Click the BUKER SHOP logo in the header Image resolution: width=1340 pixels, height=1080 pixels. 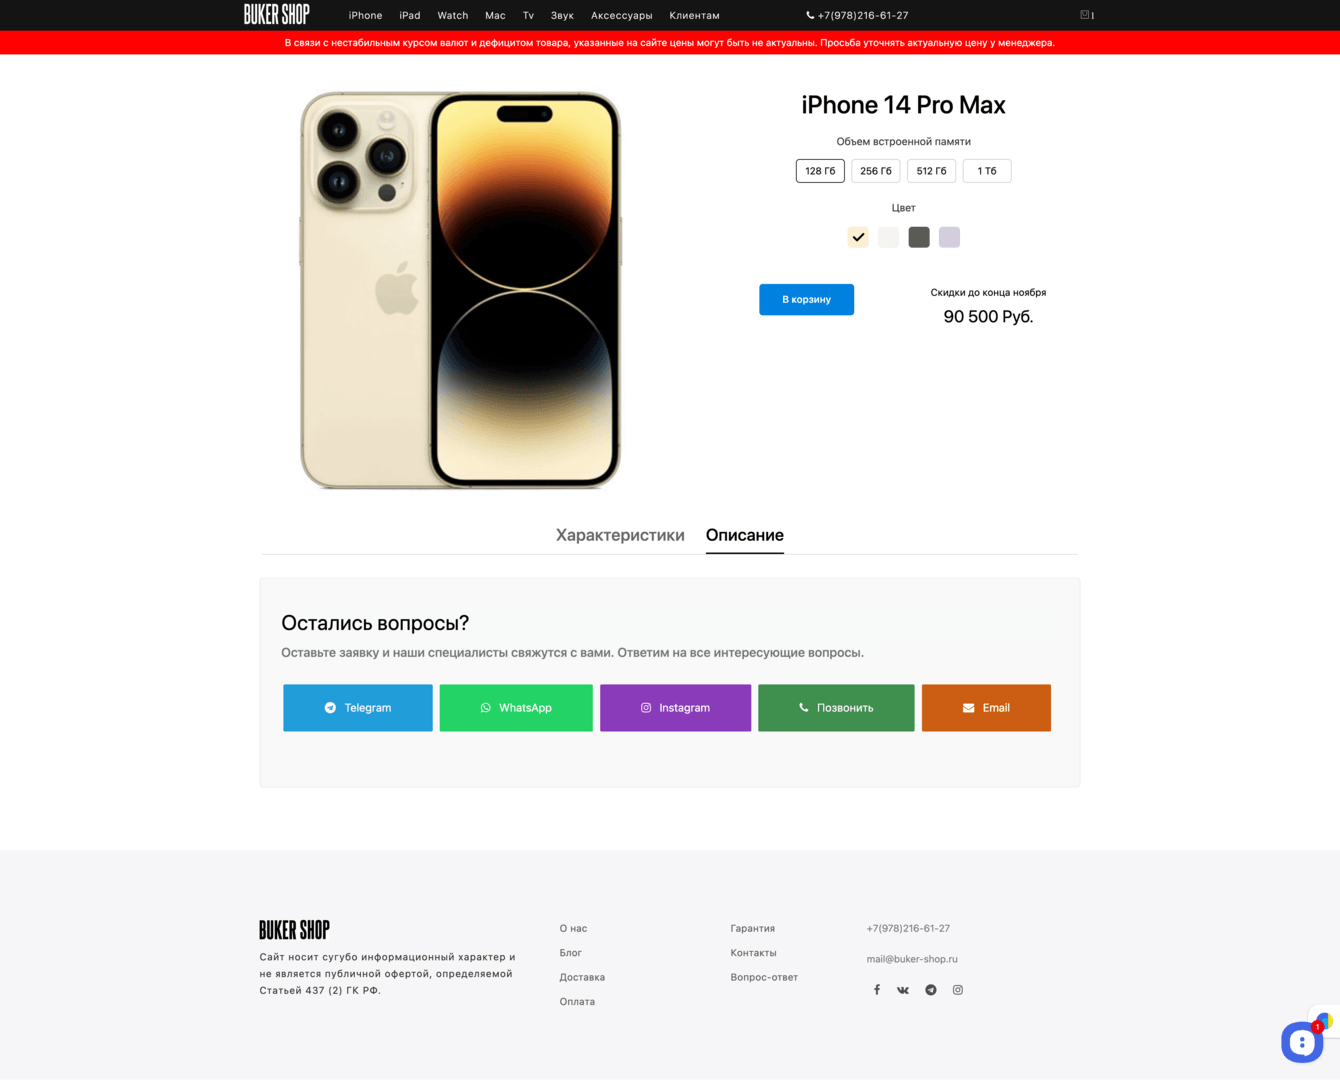[x=277, y=14]
